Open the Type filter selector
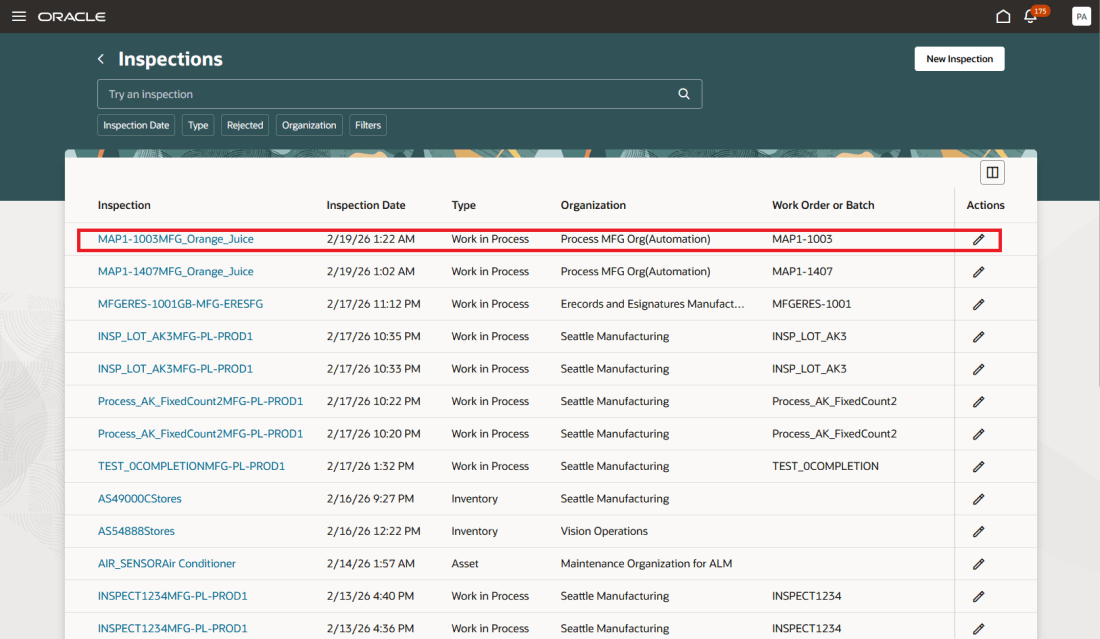Screen dimensions: 1100x639 point(197,124)
